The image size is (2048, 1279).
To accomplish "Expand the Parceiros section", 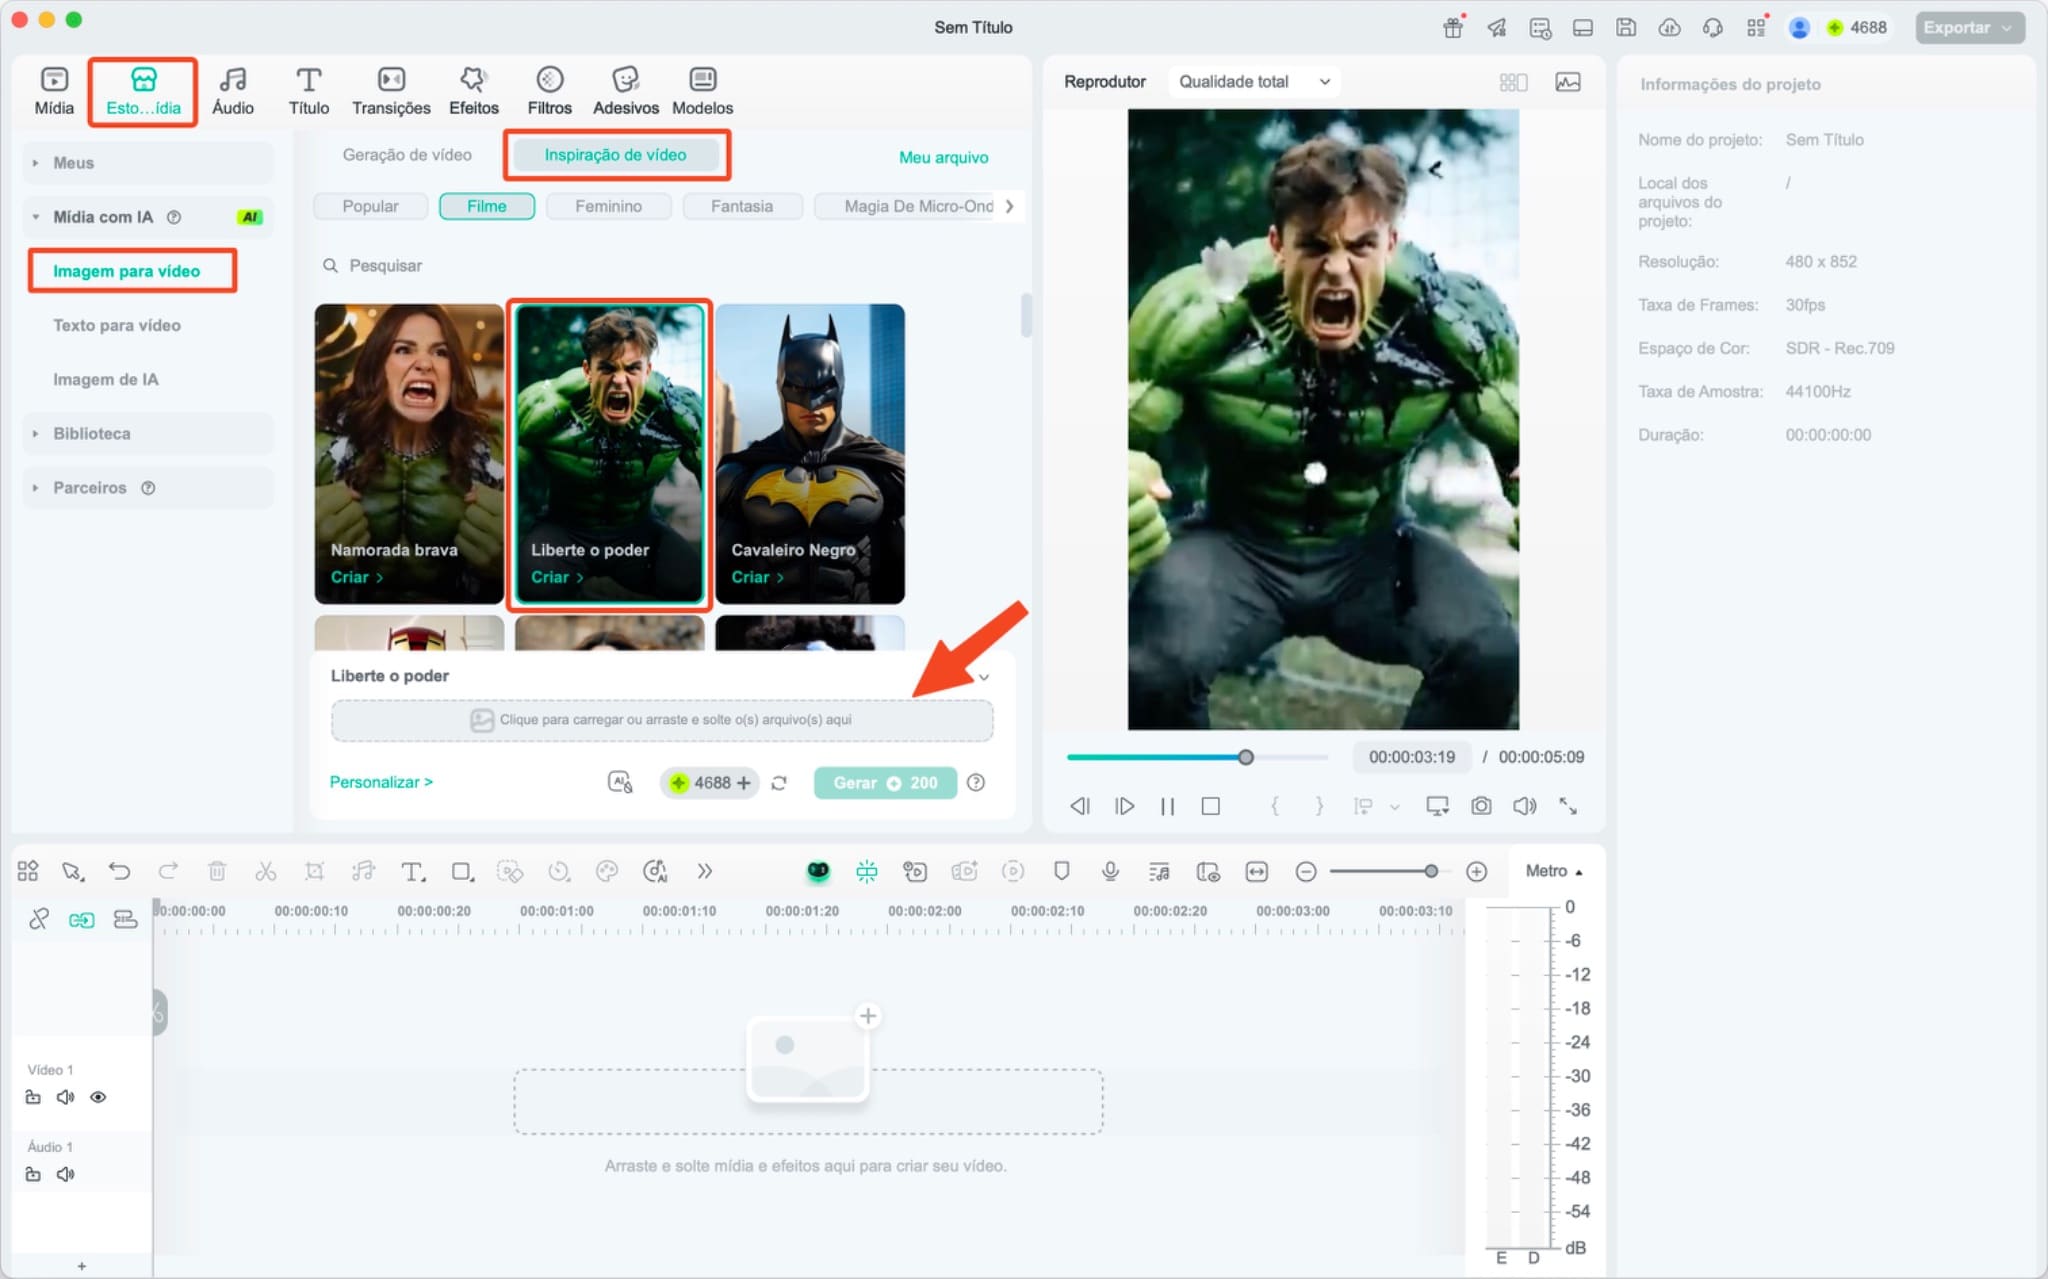I will [148, 487].
